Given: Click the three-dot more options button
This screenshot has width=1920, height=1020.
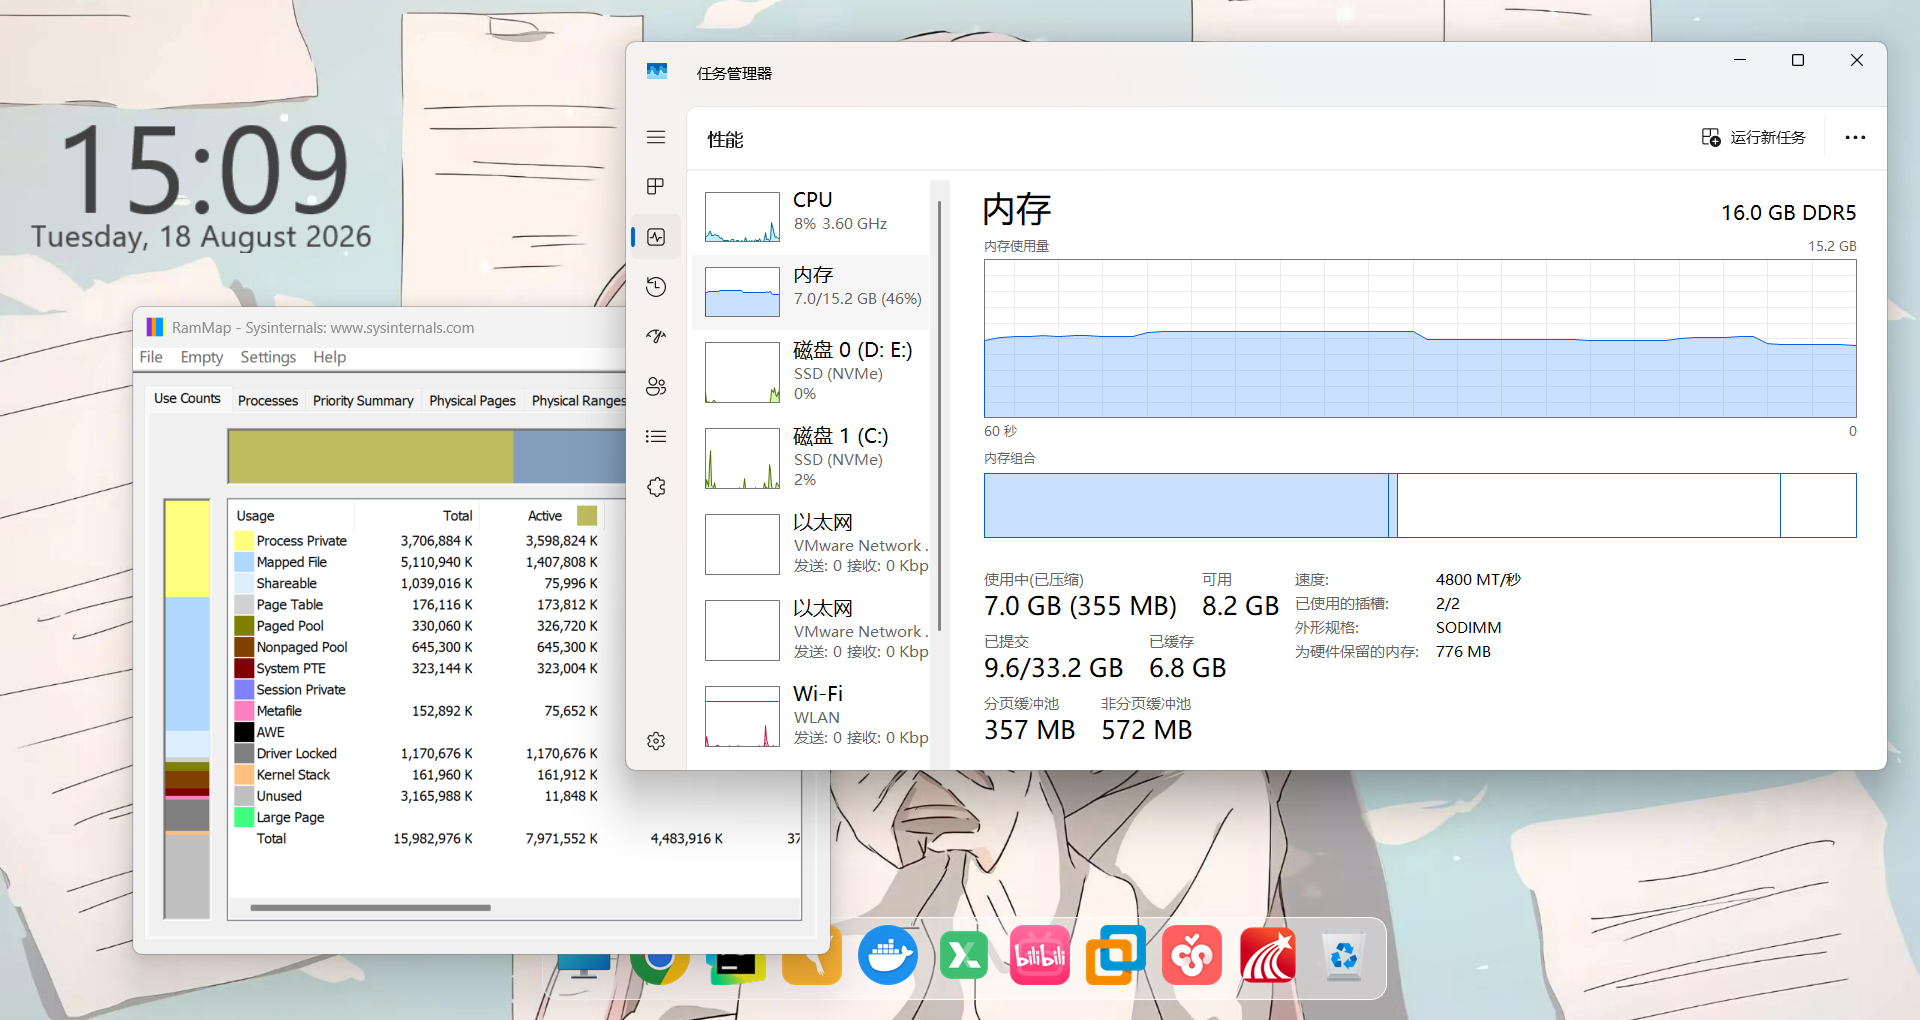Looking at the screenshot, I should click(1855, 138).
